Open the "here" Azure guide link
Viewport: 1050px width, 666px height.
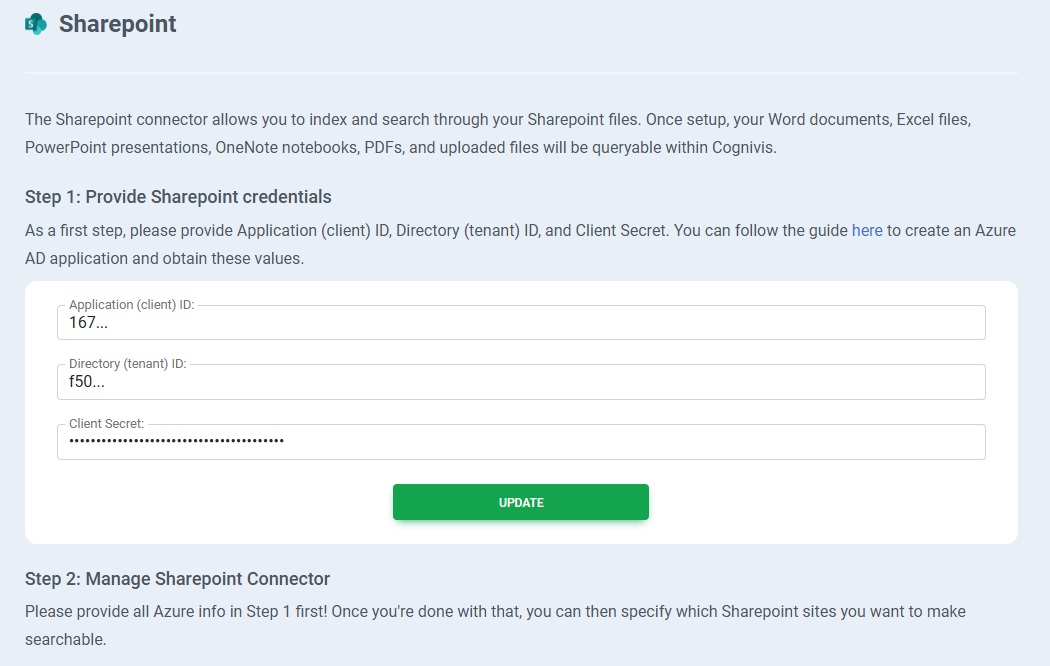[x=867, y=230]
